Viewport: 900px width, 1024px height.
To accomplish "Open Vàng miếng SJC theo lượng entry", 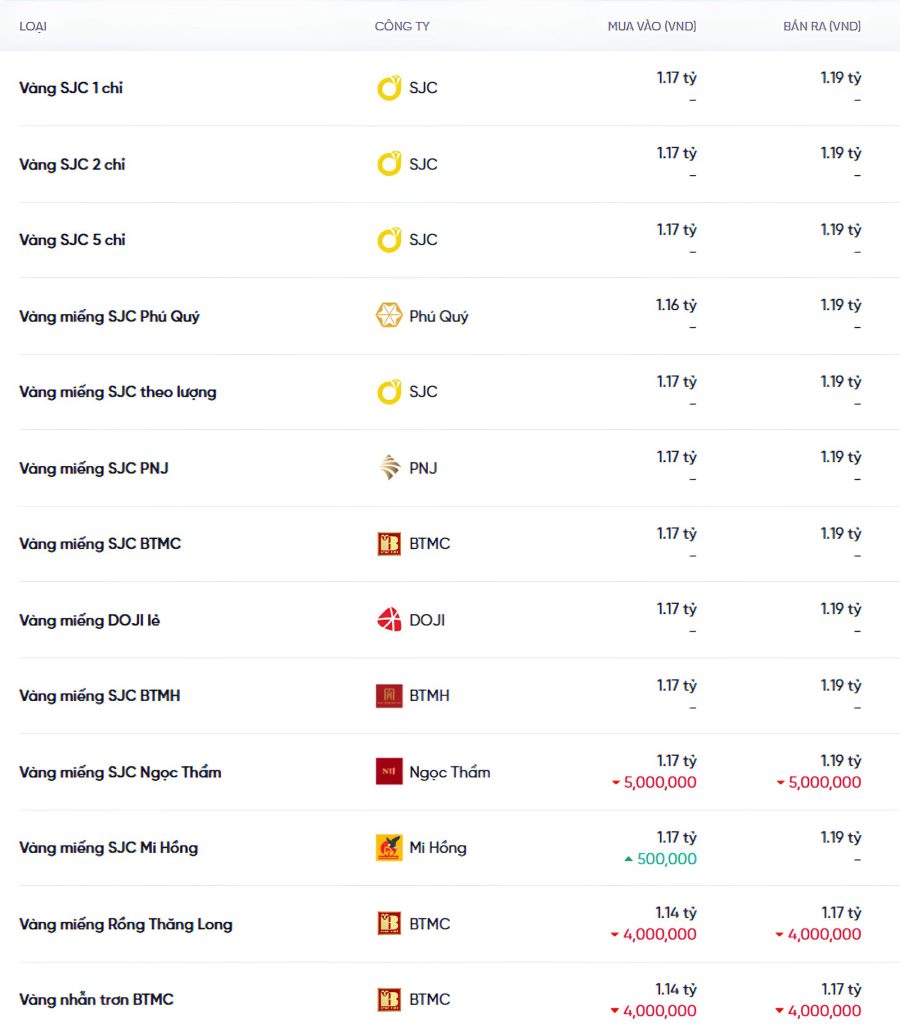I will click(x=118, y=392).
